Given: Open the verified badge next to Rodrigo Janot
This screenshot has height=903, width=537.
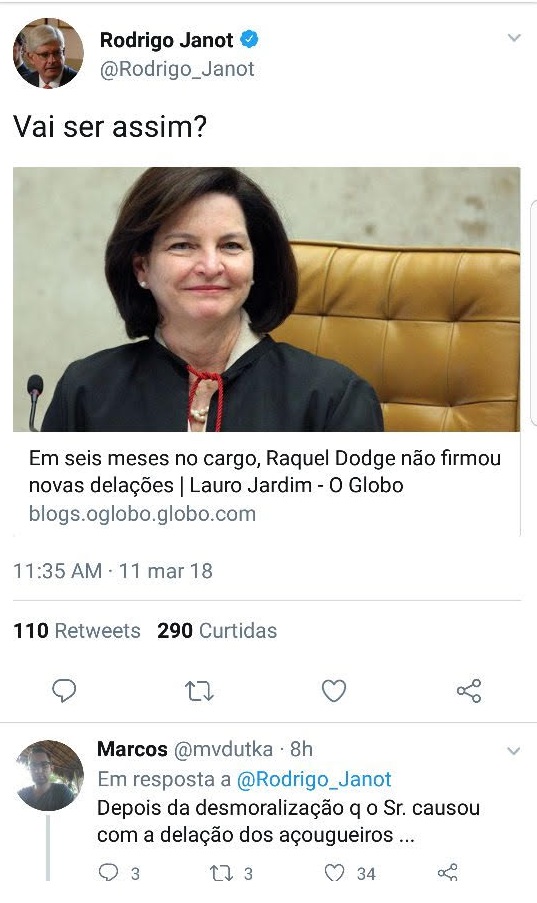Looking at the screenshot, I should 249,40.
